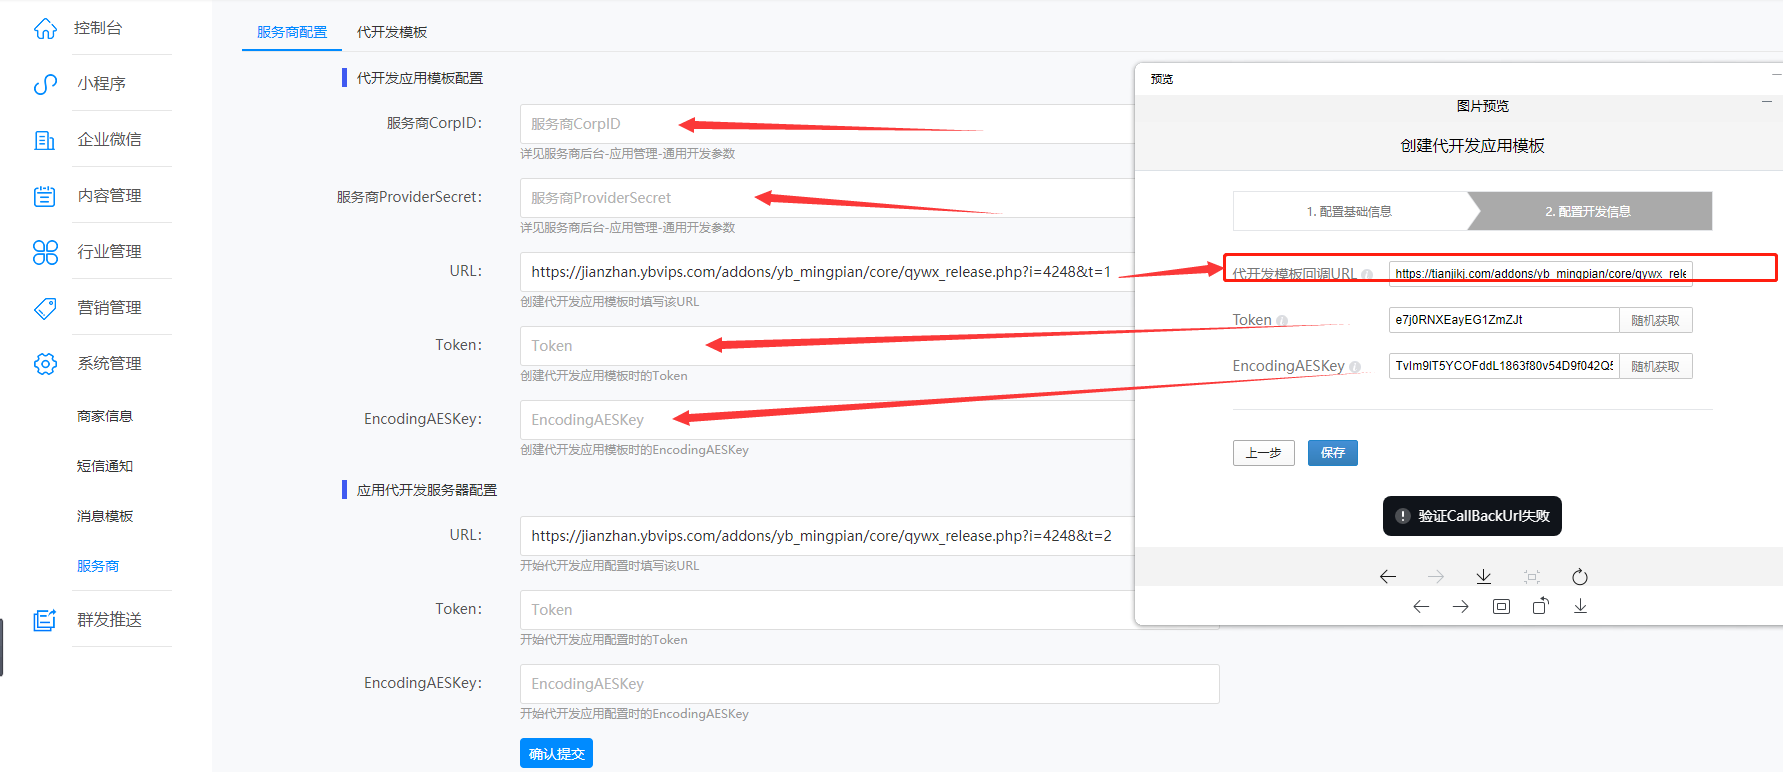Open the 行业管理 four-petal icon
The image size is (1783, 772).
pos(45,252)
